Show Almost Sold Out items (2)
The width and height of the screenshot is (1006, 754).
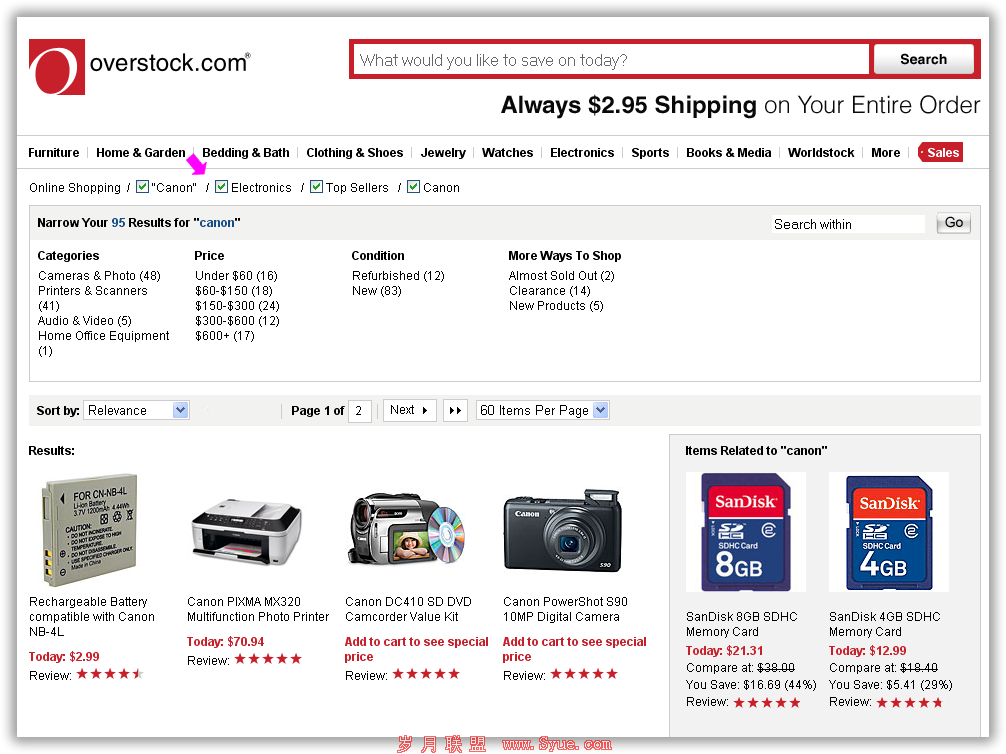coord(561,276)
